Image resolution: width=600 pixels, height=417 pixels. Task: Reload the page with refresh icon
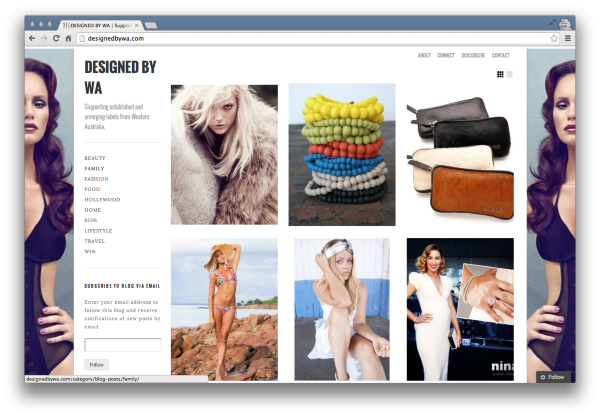point(56,38)
